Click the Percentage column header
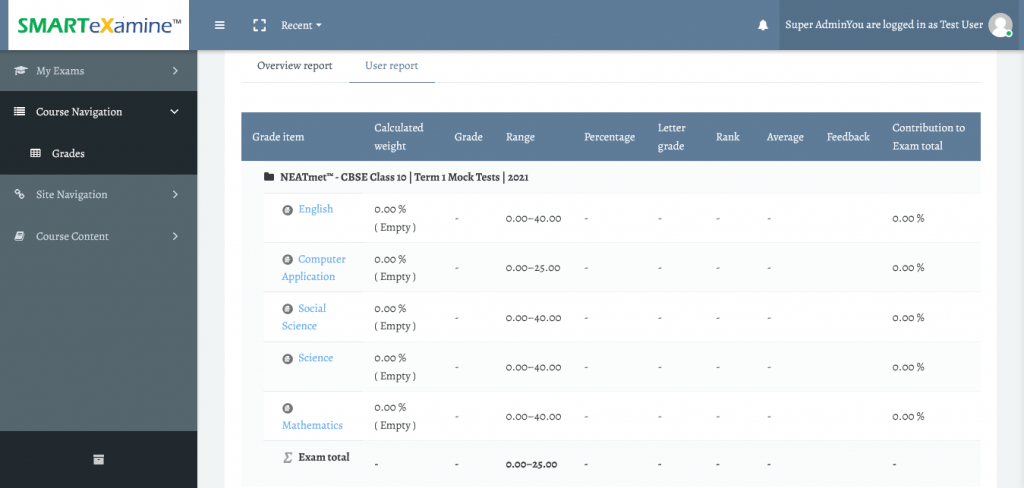The height and width of the screenshot is (488, 1024). [x=609, y=137]
